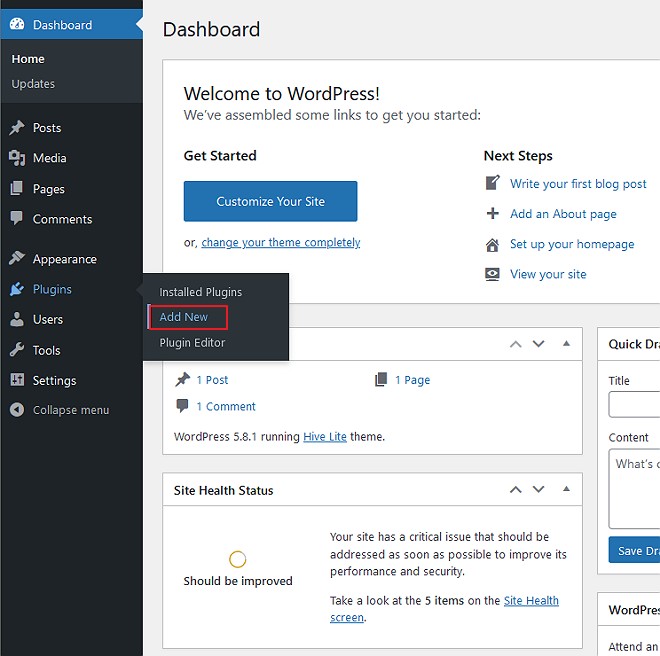Click the house icon beside Set up your homepage
The width and height of the screenshot is (660, 656).
(492, 245)
